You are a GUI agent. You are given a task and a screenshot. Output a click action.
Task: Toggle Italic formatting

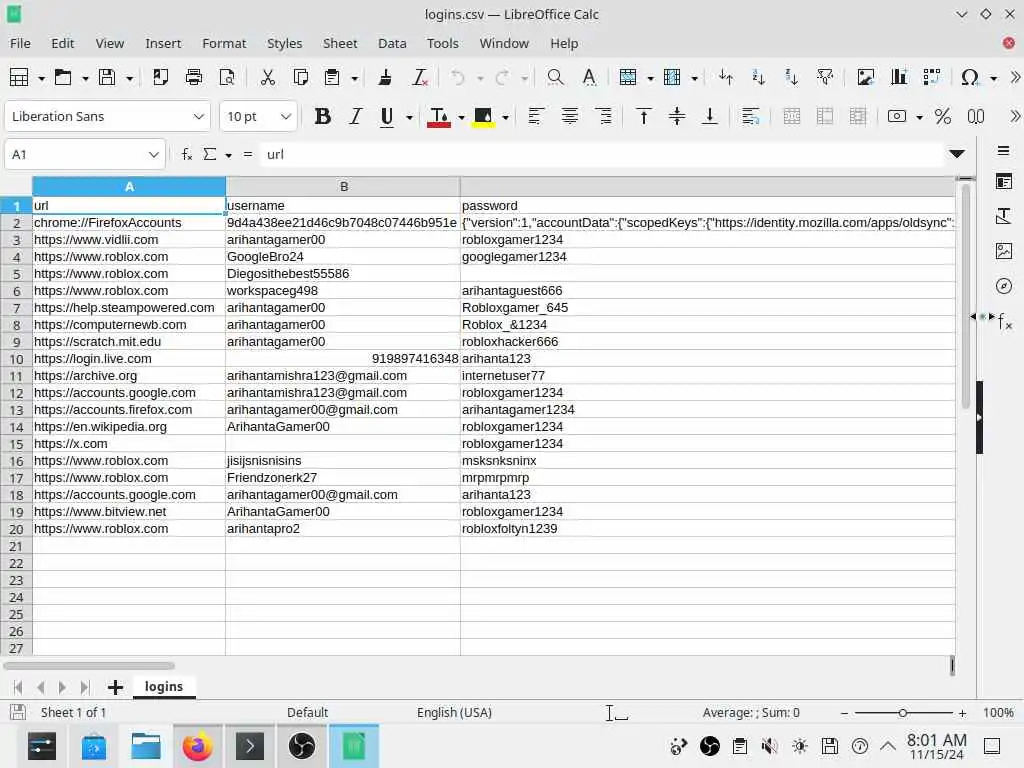tap(355, 116)
